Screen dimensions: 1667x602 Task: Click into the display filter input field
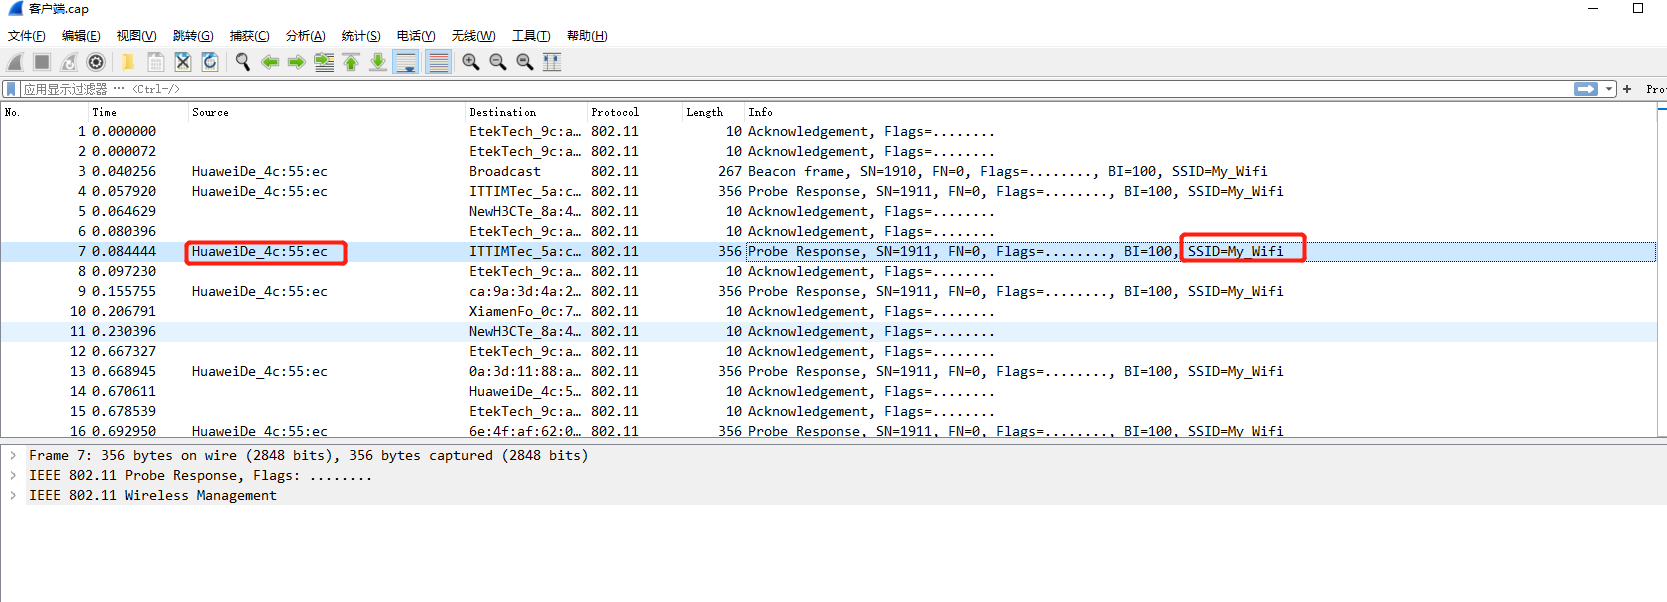(795, 89)
